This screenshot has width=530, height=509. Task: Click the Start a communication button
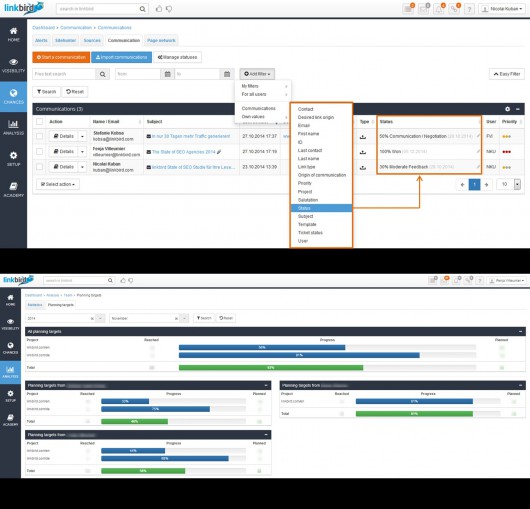coord(61,57)
